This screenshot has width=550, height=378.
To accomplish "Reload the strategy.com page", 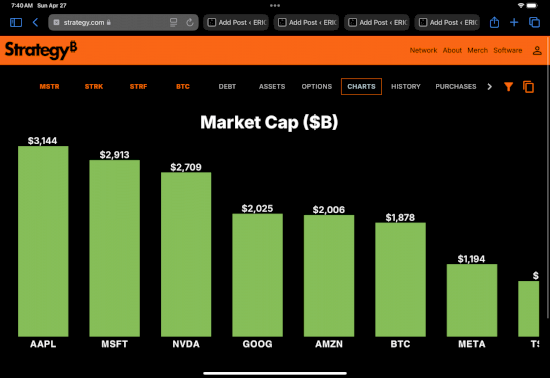I will click(x=190, y=22).
